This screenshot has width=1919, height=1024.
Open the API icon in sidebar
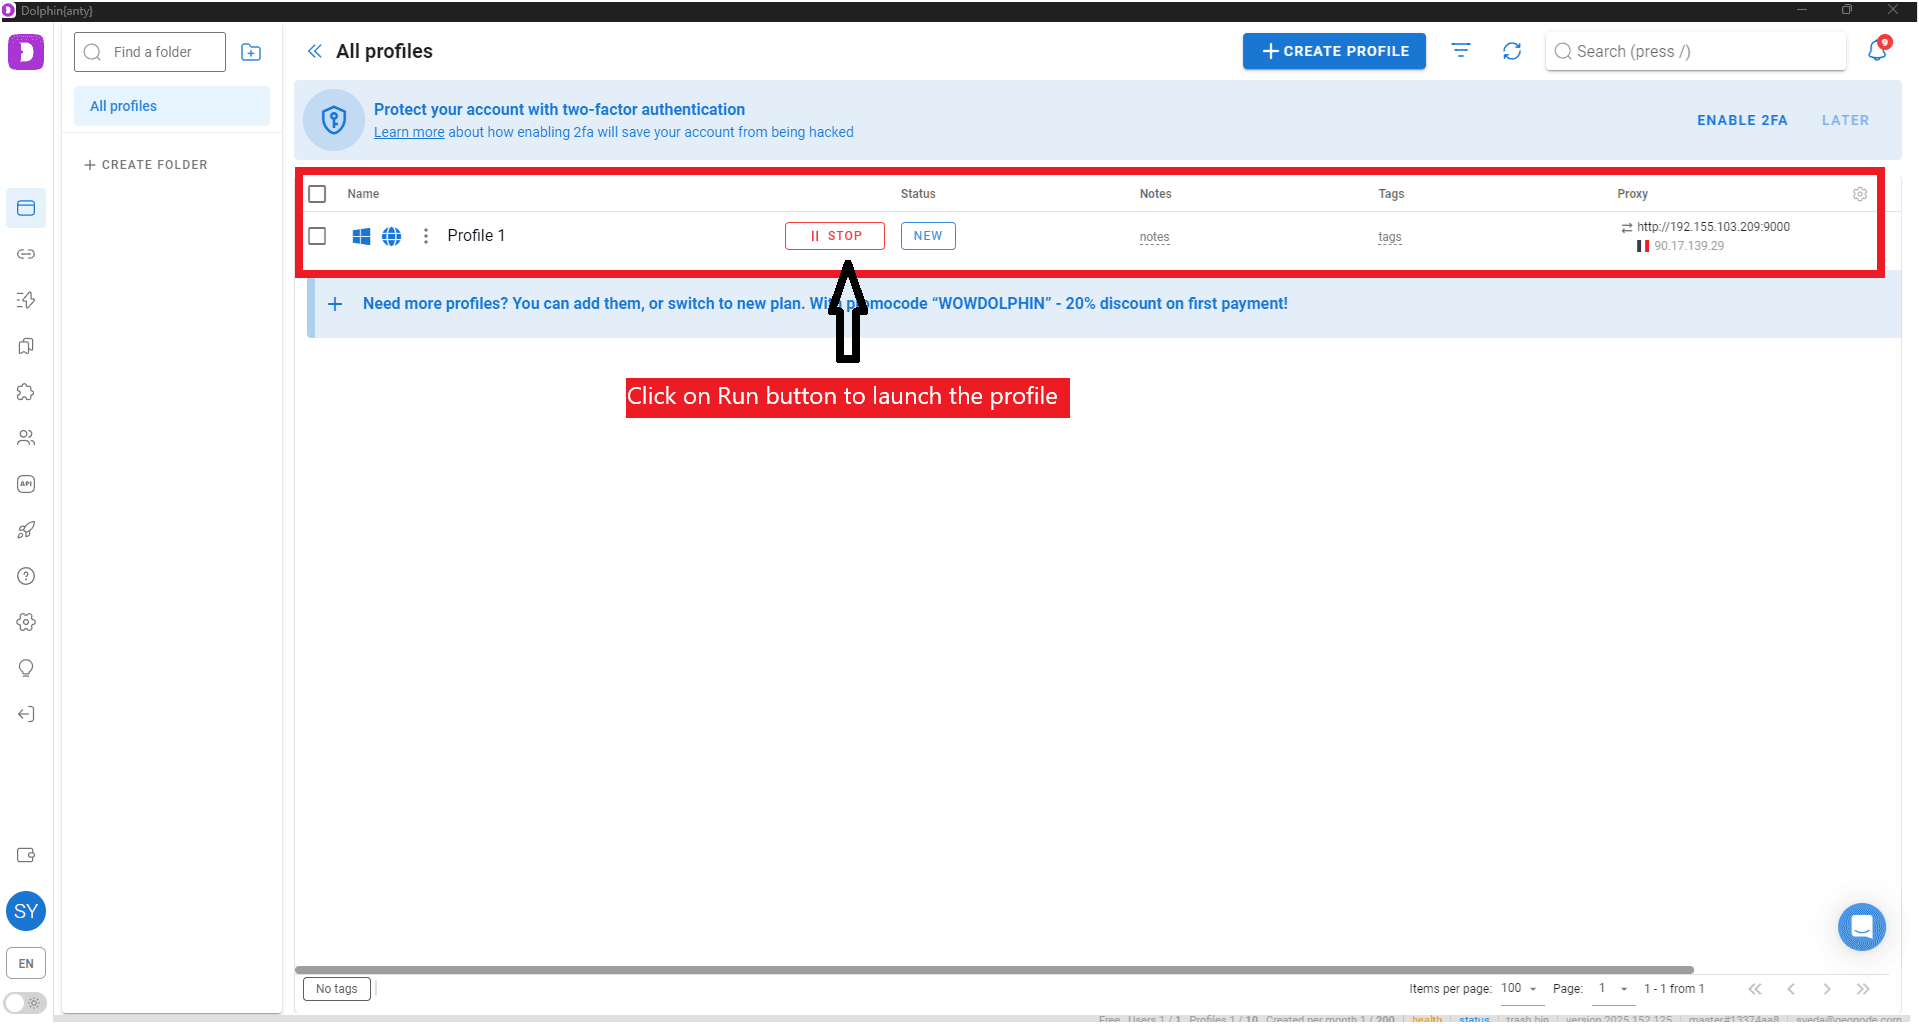(26, 484)
